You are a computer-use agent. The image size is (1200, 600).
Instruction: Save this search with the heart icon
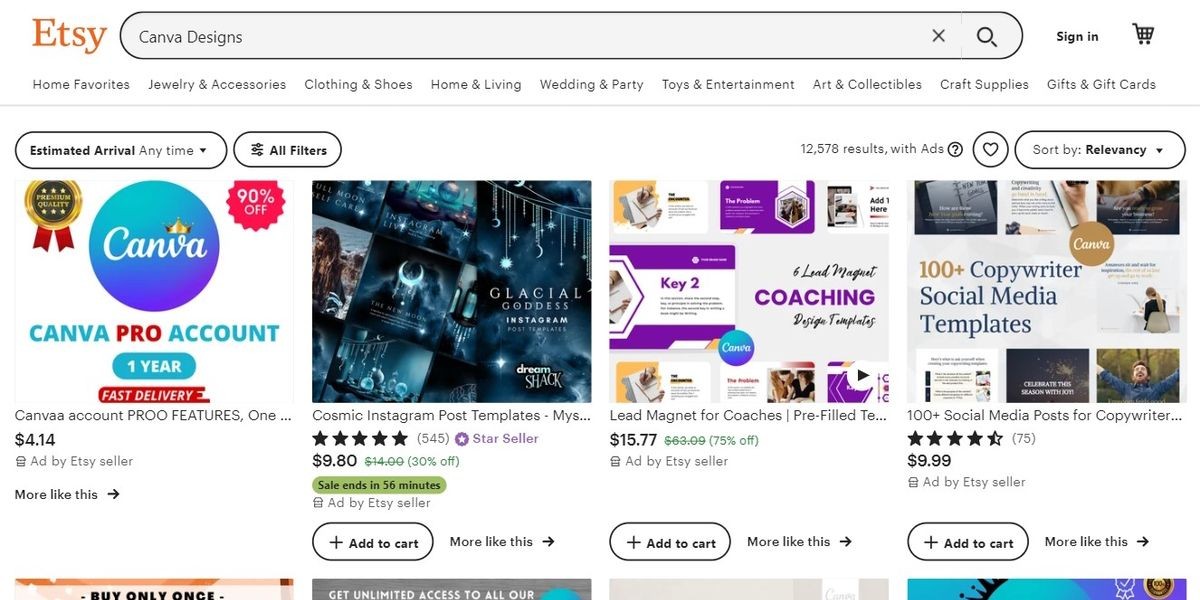pyautogui.click(x=990, y=150)
